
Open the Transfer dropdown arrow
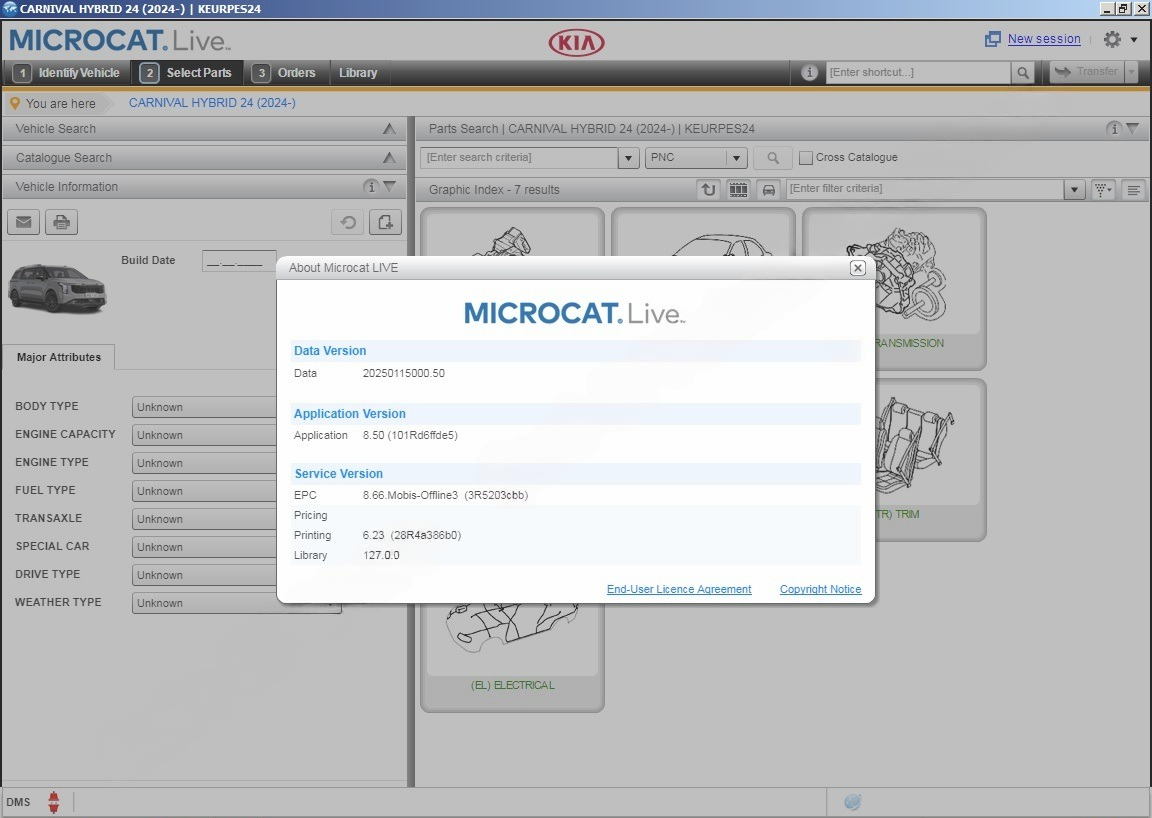coord(1131,72)
